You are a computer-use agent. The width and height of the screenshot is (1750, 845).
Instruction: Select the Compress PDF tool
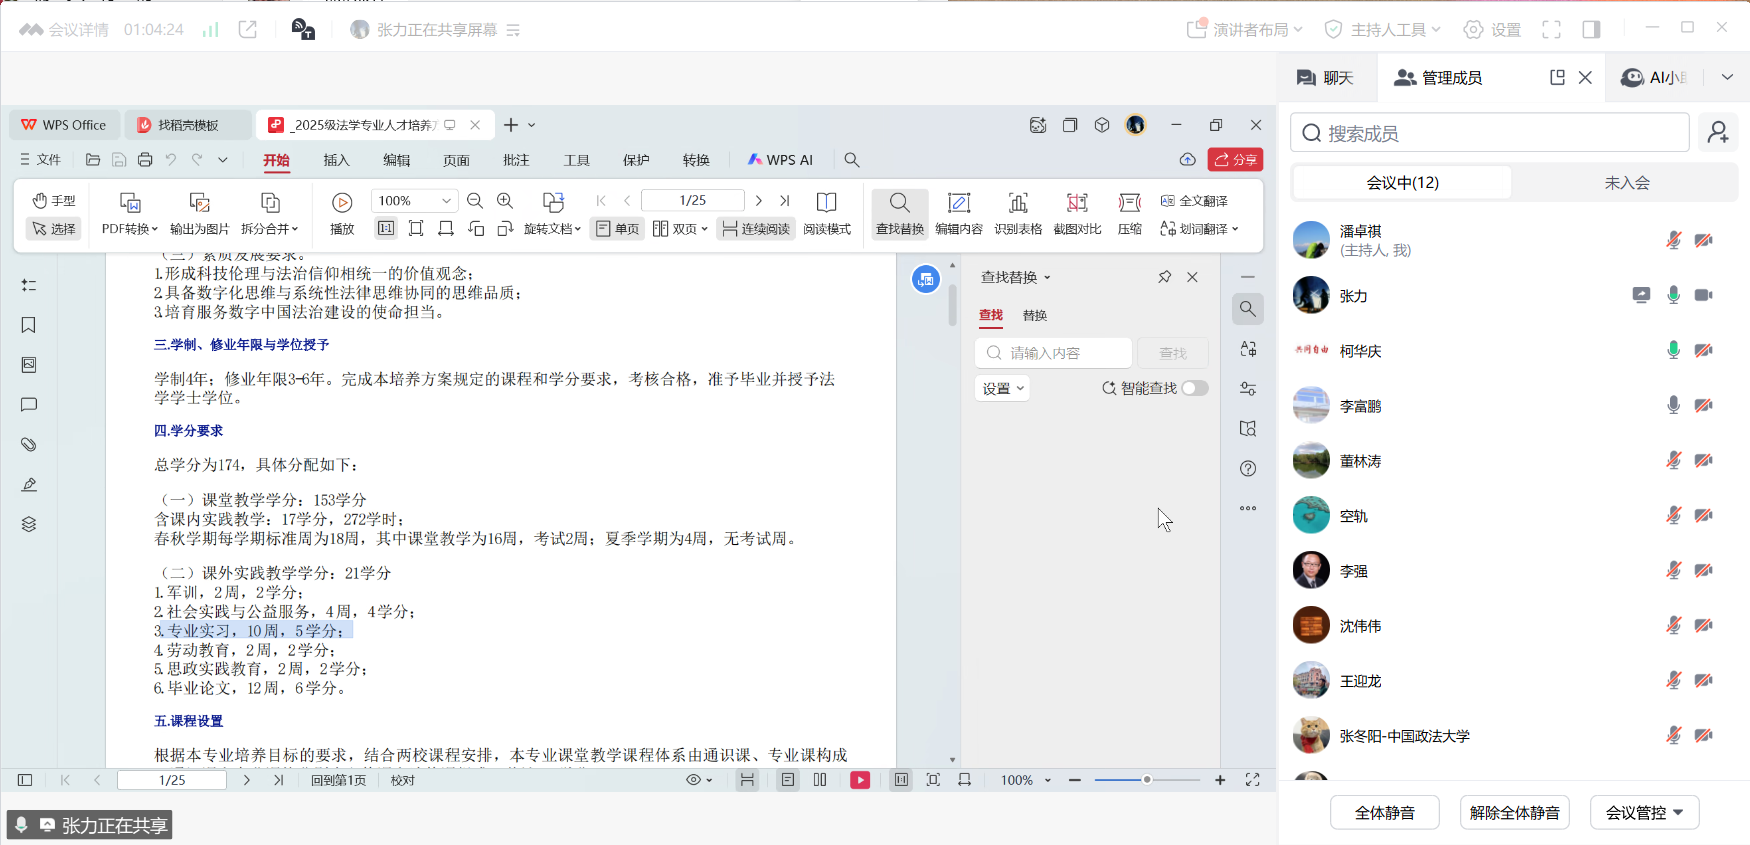[1129, 213]
